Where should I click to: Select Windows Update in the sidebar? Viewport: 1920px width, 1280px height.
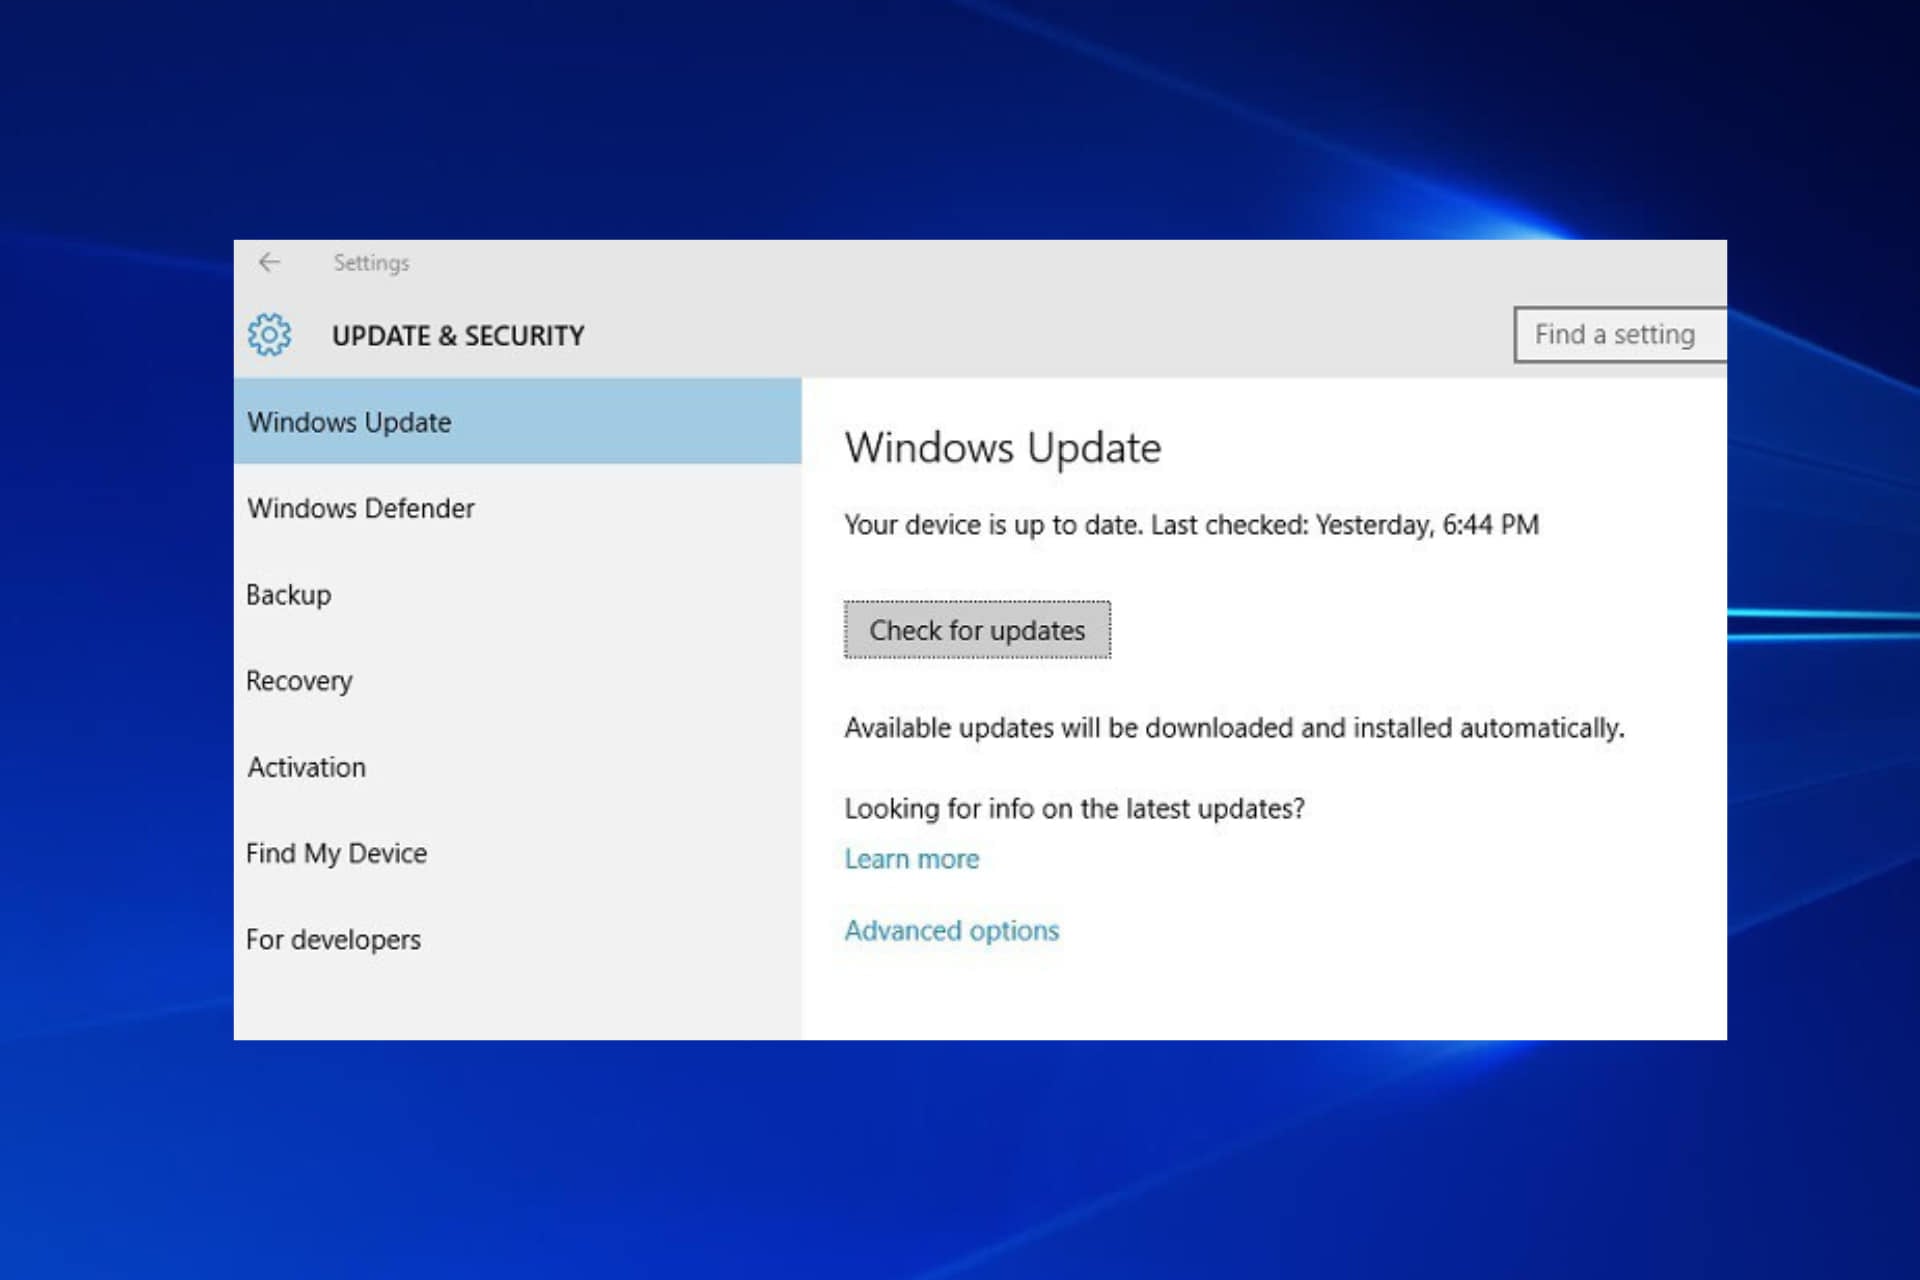(x=348, y=422)
